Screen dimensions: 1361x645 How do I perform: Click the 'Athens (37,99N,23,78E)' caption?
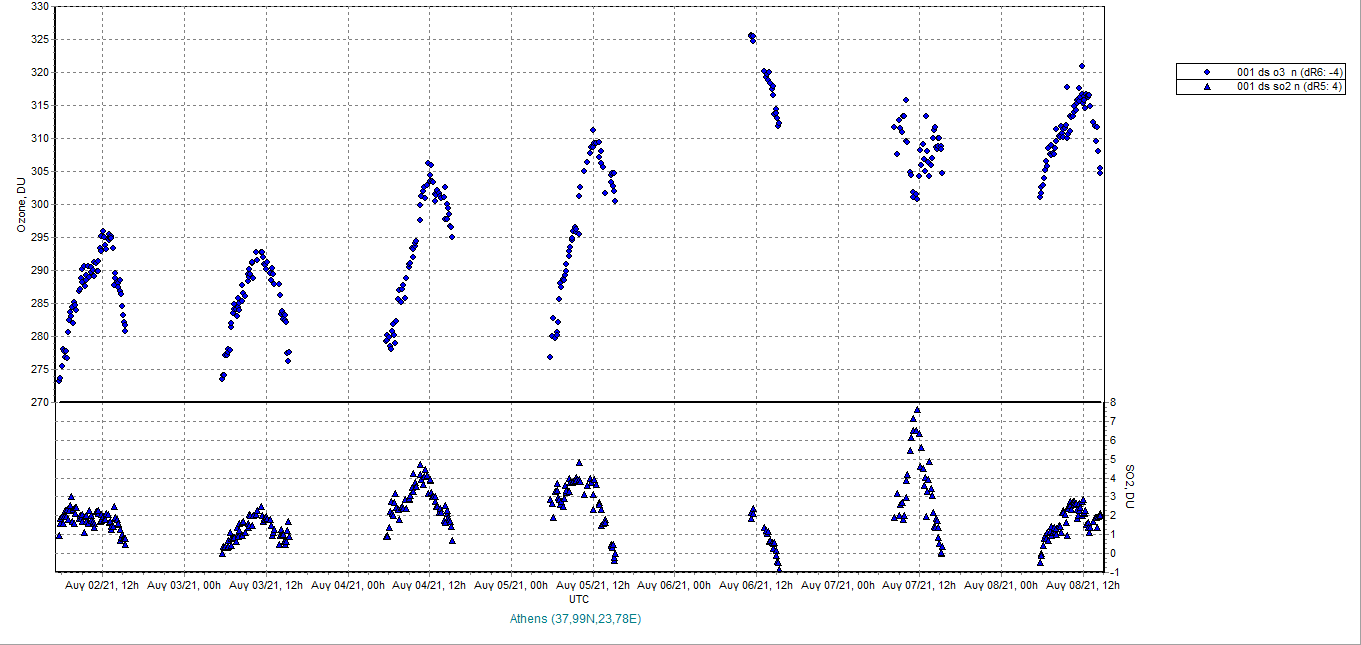point(575,619)
